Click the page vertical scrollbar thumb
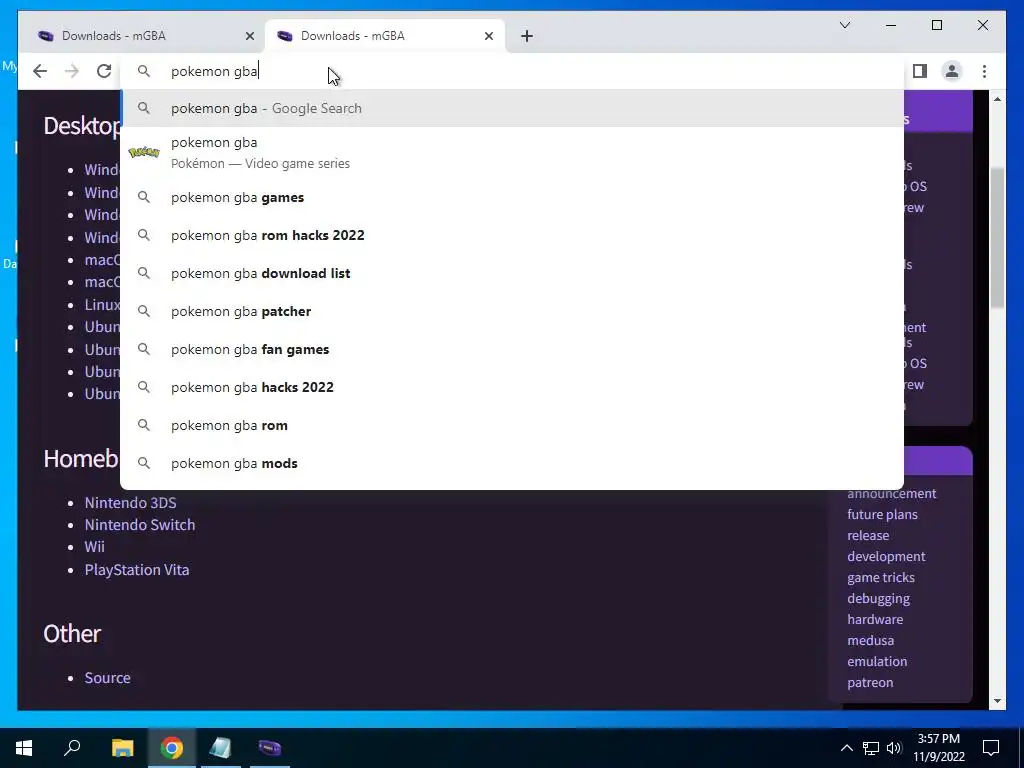Viewport: 1024px width, 768px height. (x=997, y=238)
